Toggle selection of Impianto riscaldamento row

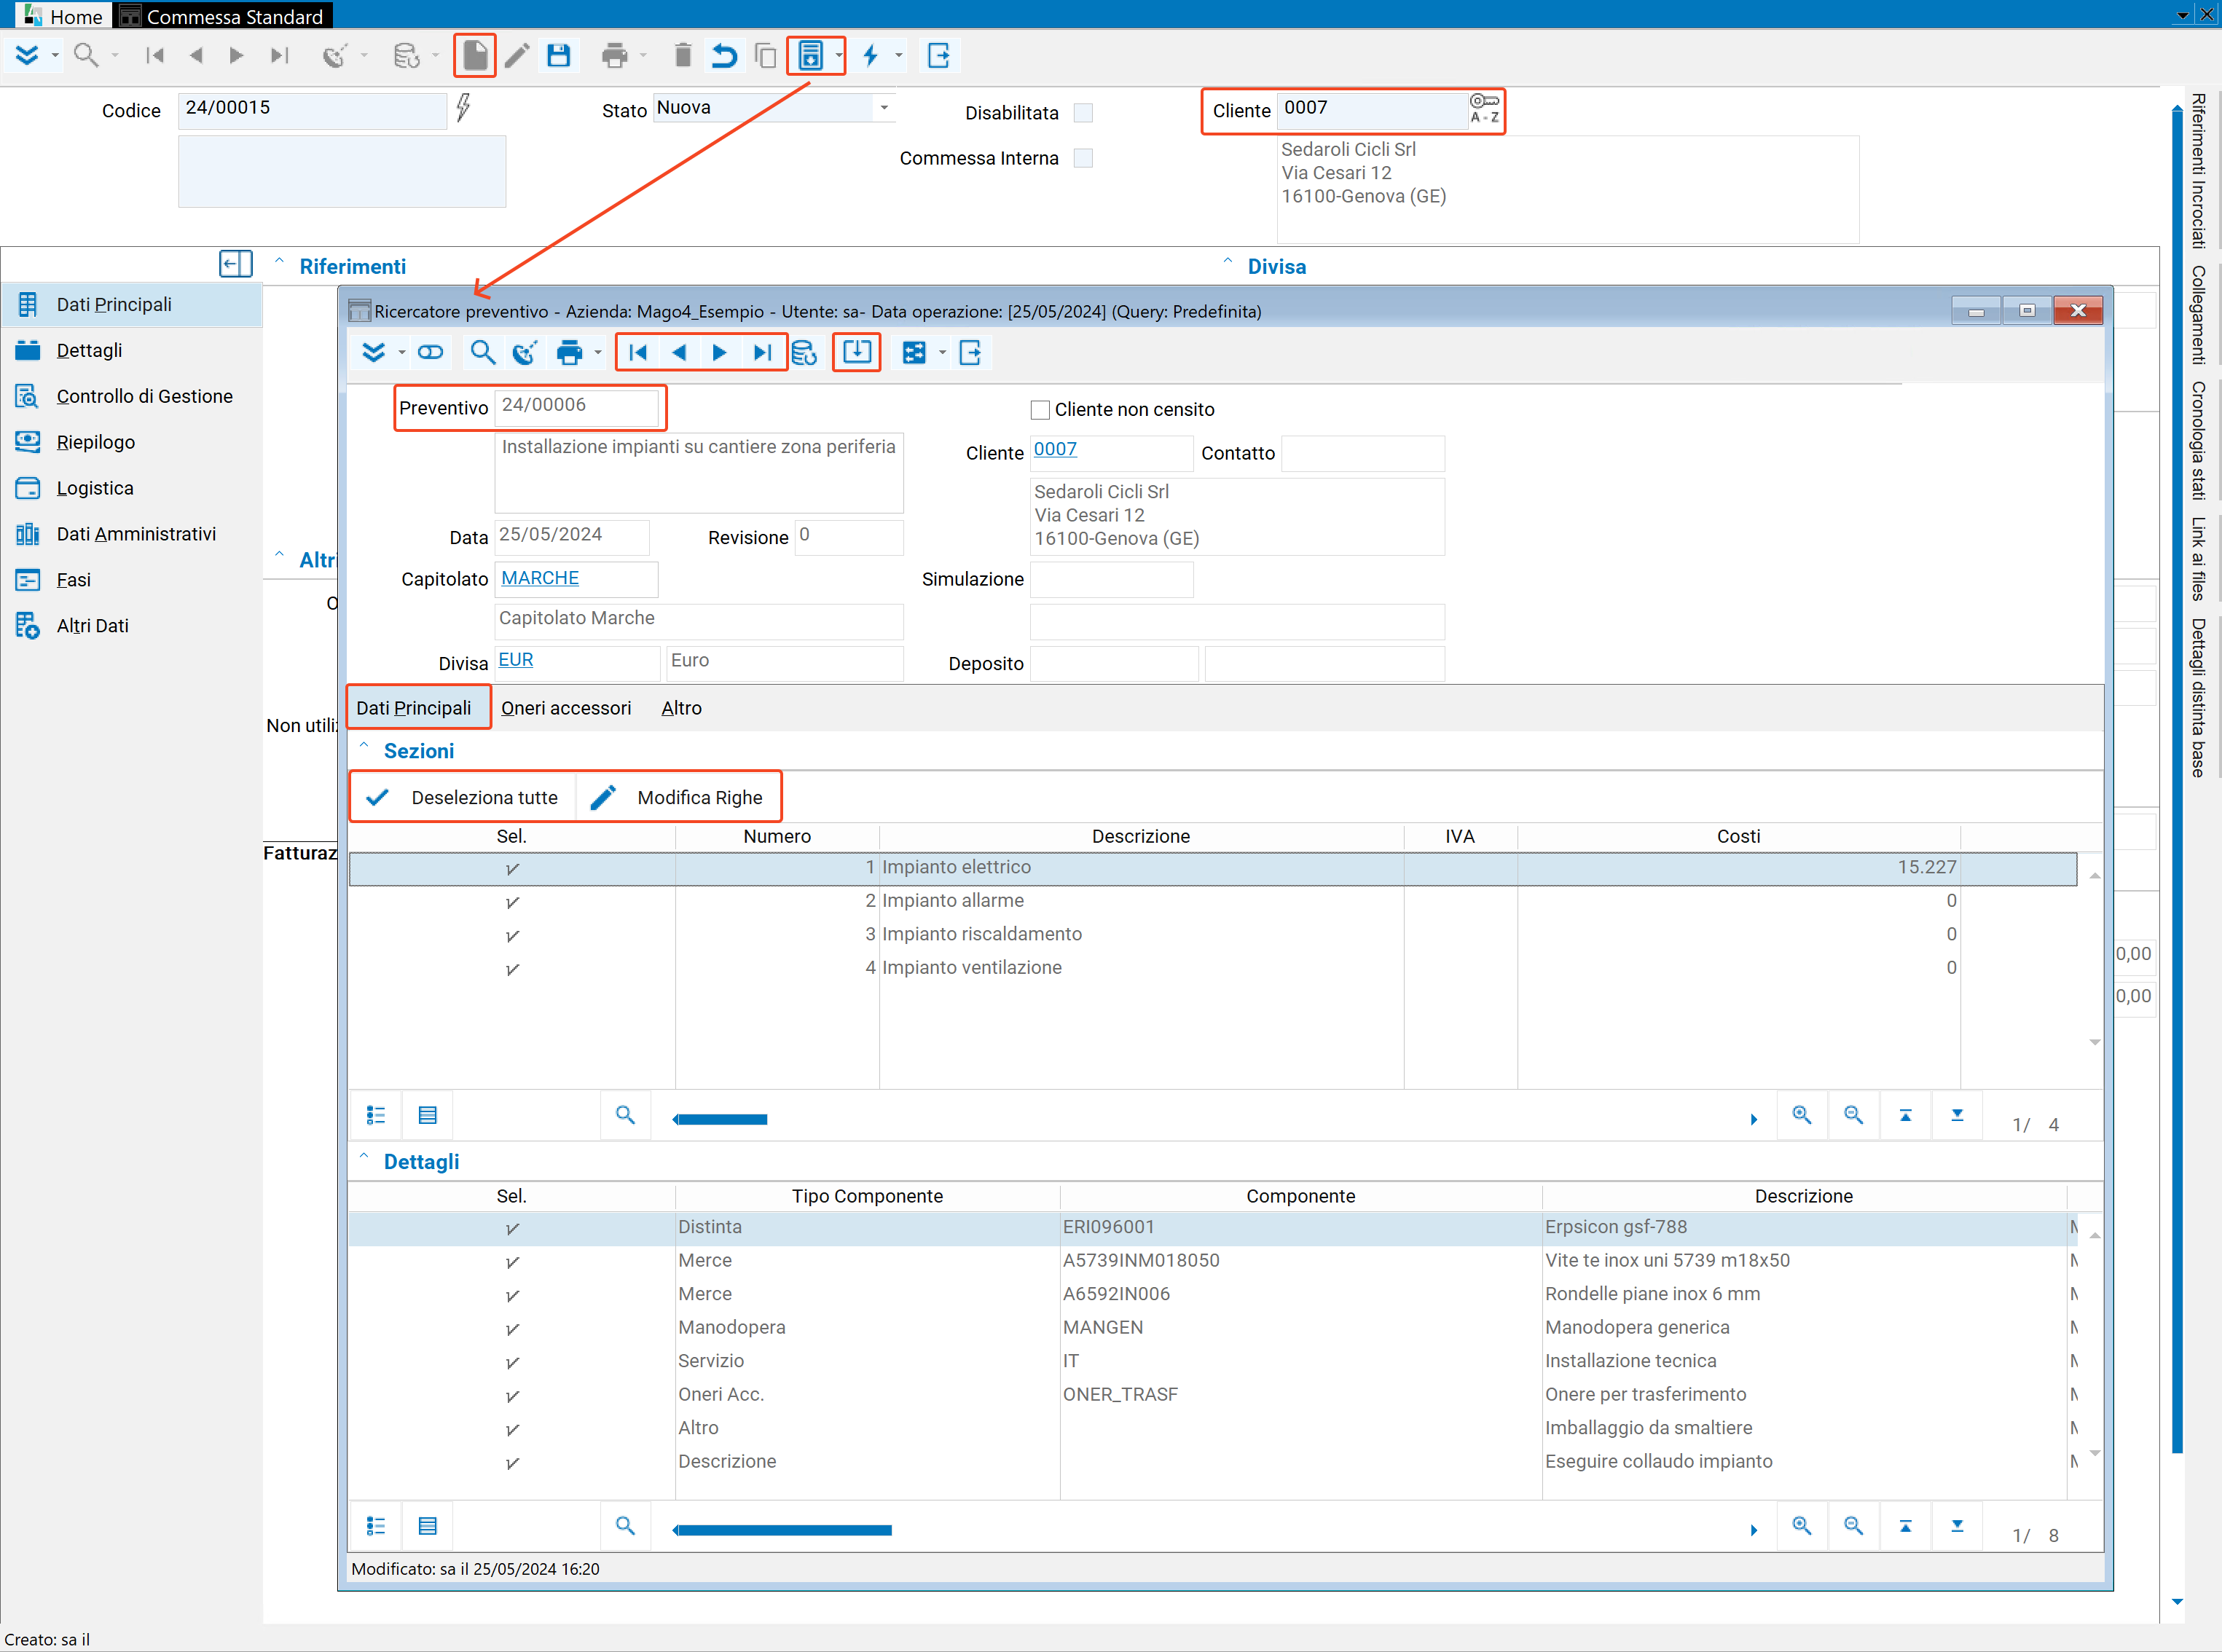pyautogui.click(x=512, y=936)
